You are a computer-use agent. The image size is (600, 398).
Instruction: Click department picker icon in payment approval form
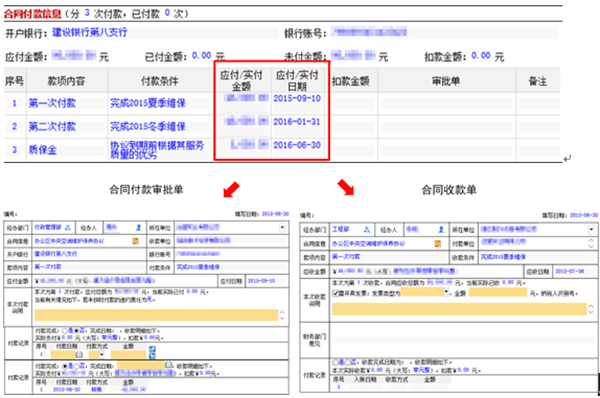coord(68,228)
